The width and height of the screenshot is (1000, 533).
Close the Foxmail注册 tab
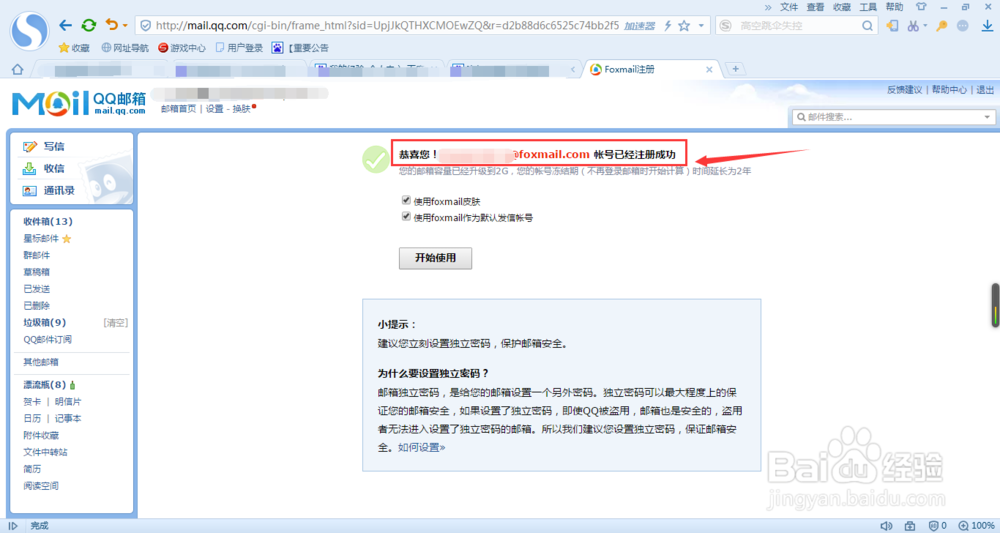point(709,69)
